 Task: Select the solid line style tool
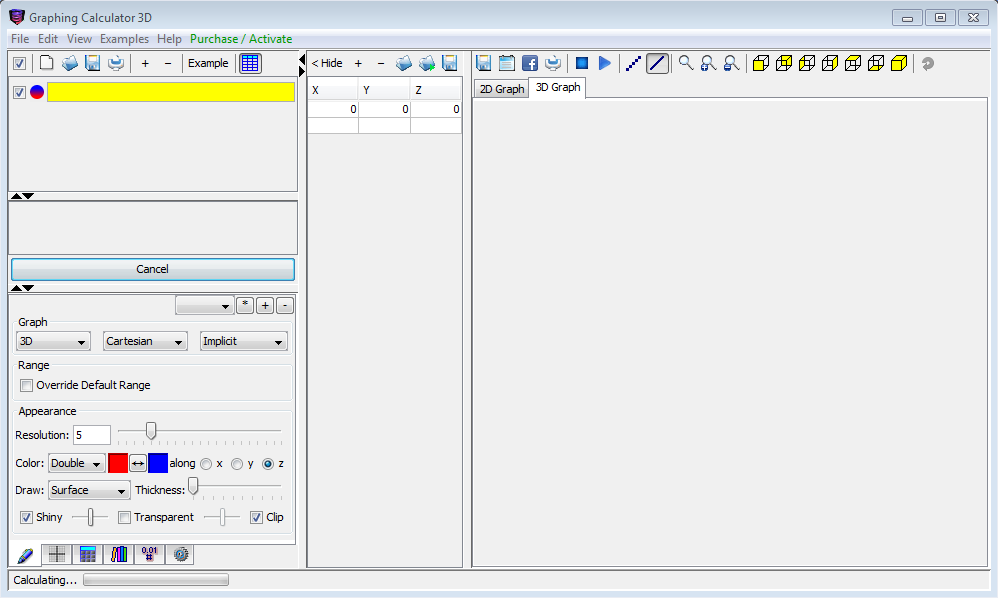pyautogui.click(x=657, y=62)
